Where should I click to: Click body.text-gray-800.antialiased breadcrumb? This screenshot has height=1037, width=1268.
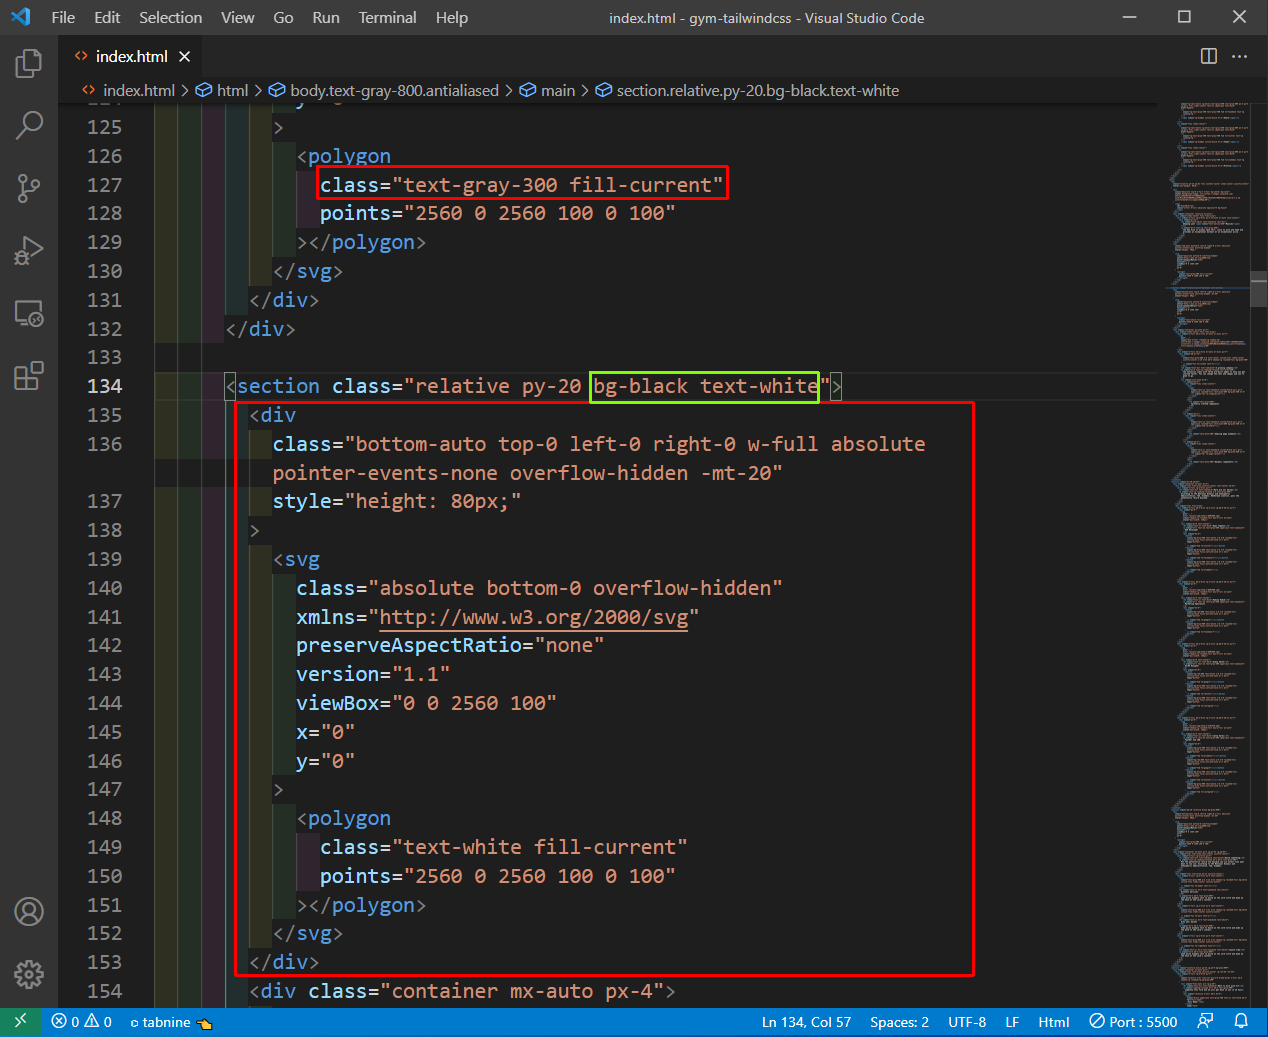coord(384,91)
